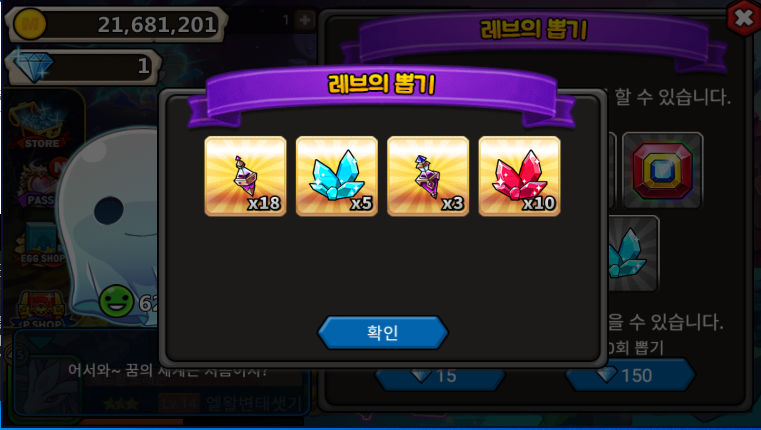The height and width of the screenshot is (430, 761).
Task: Open the EGG SHOP icon
Action: (x=41, y=244)
